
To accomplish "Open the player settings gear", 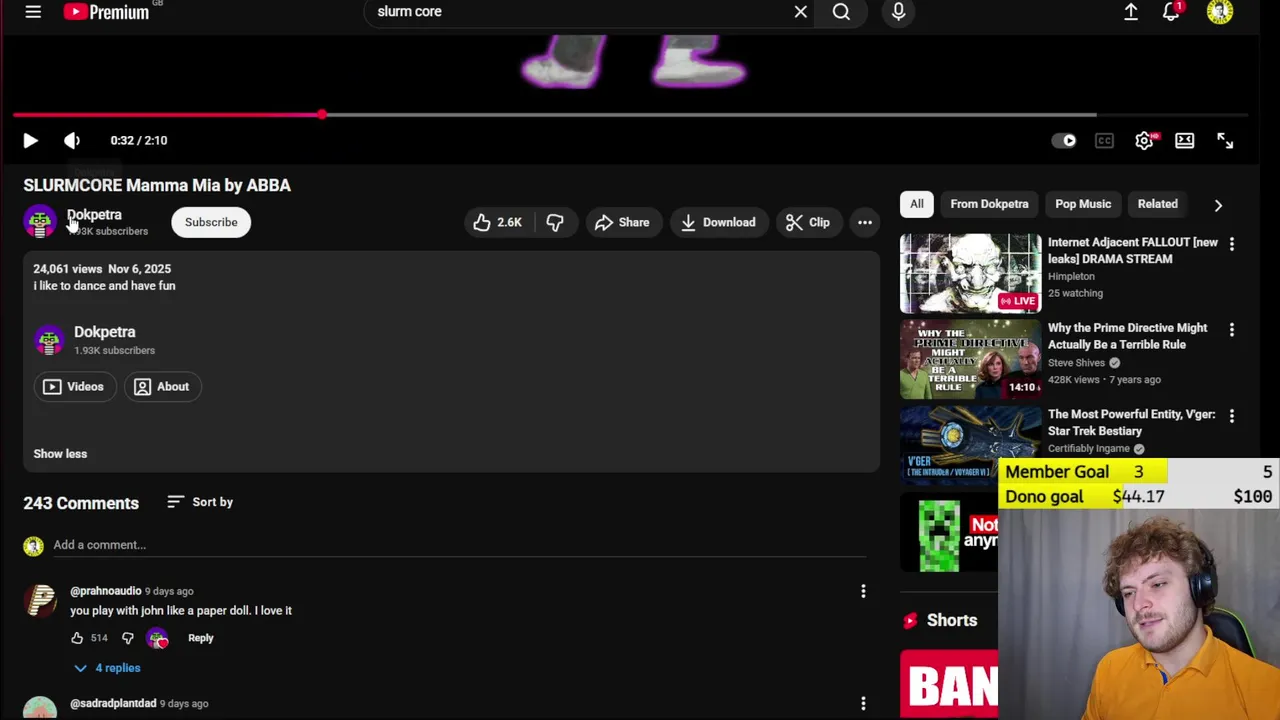I will [1145, 141].
